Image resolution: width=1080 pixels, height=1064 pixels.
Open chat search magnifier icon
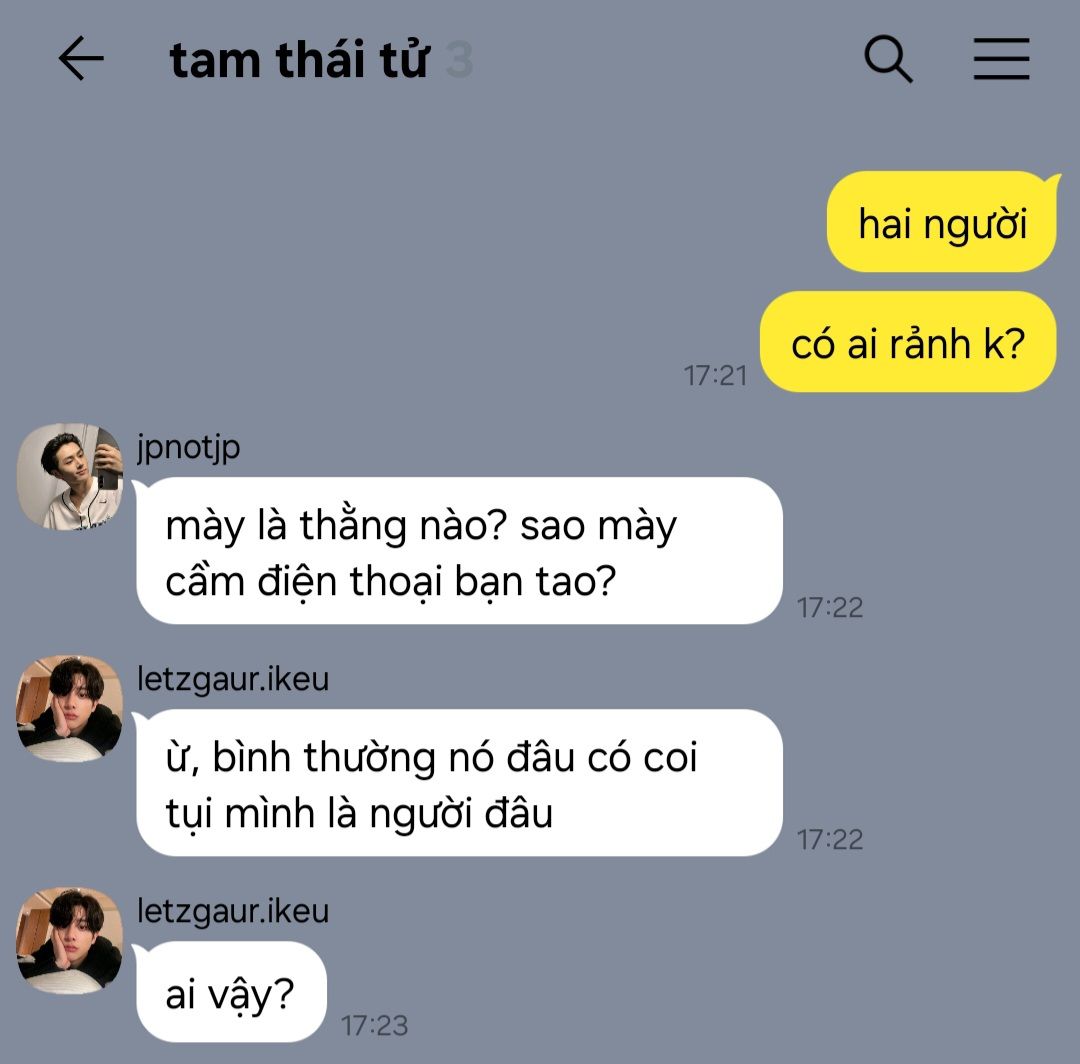click(x=889, y=59)
